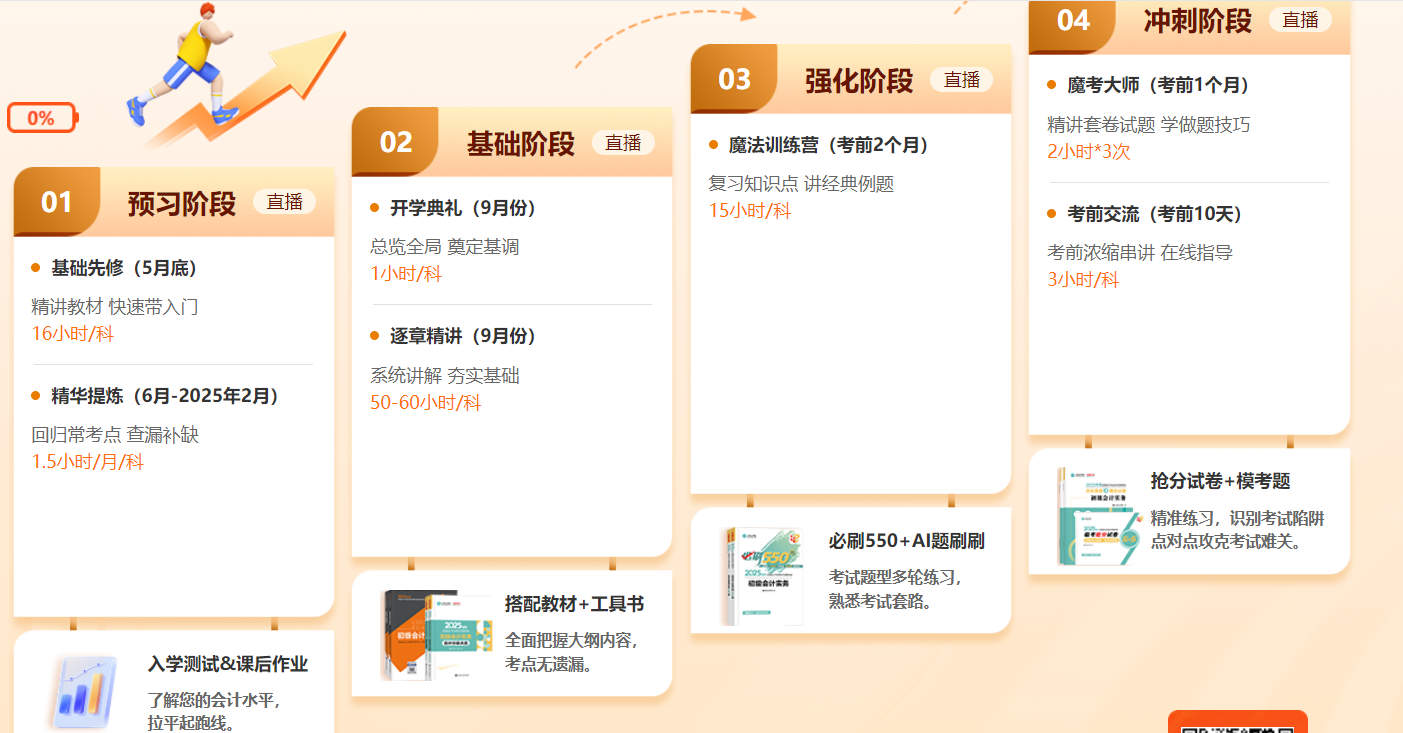Viewport: 1403px width, 733px height.
Task: Click the QR code box at bottom right
Action: click(x=1237, y=723)
